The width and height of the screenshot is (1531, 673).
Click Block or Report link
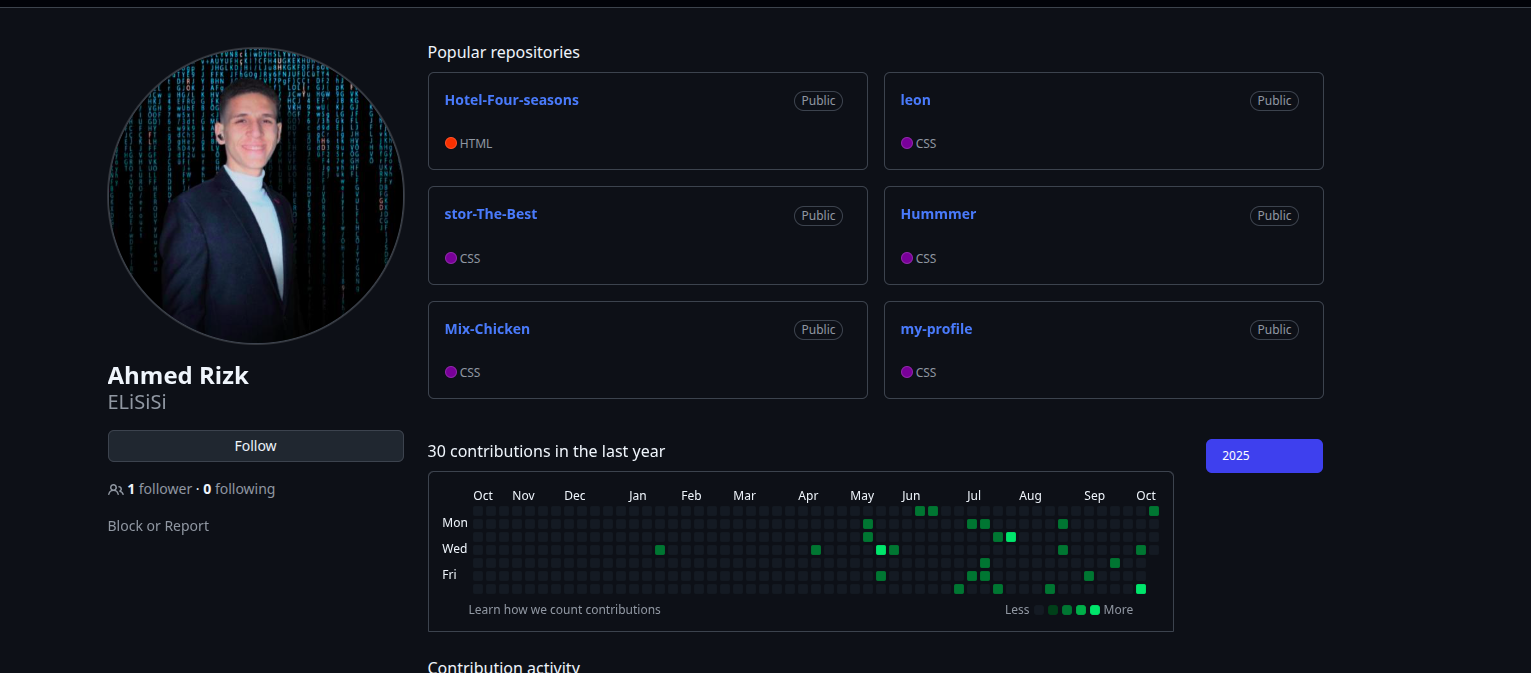click(x=158, y=526)
